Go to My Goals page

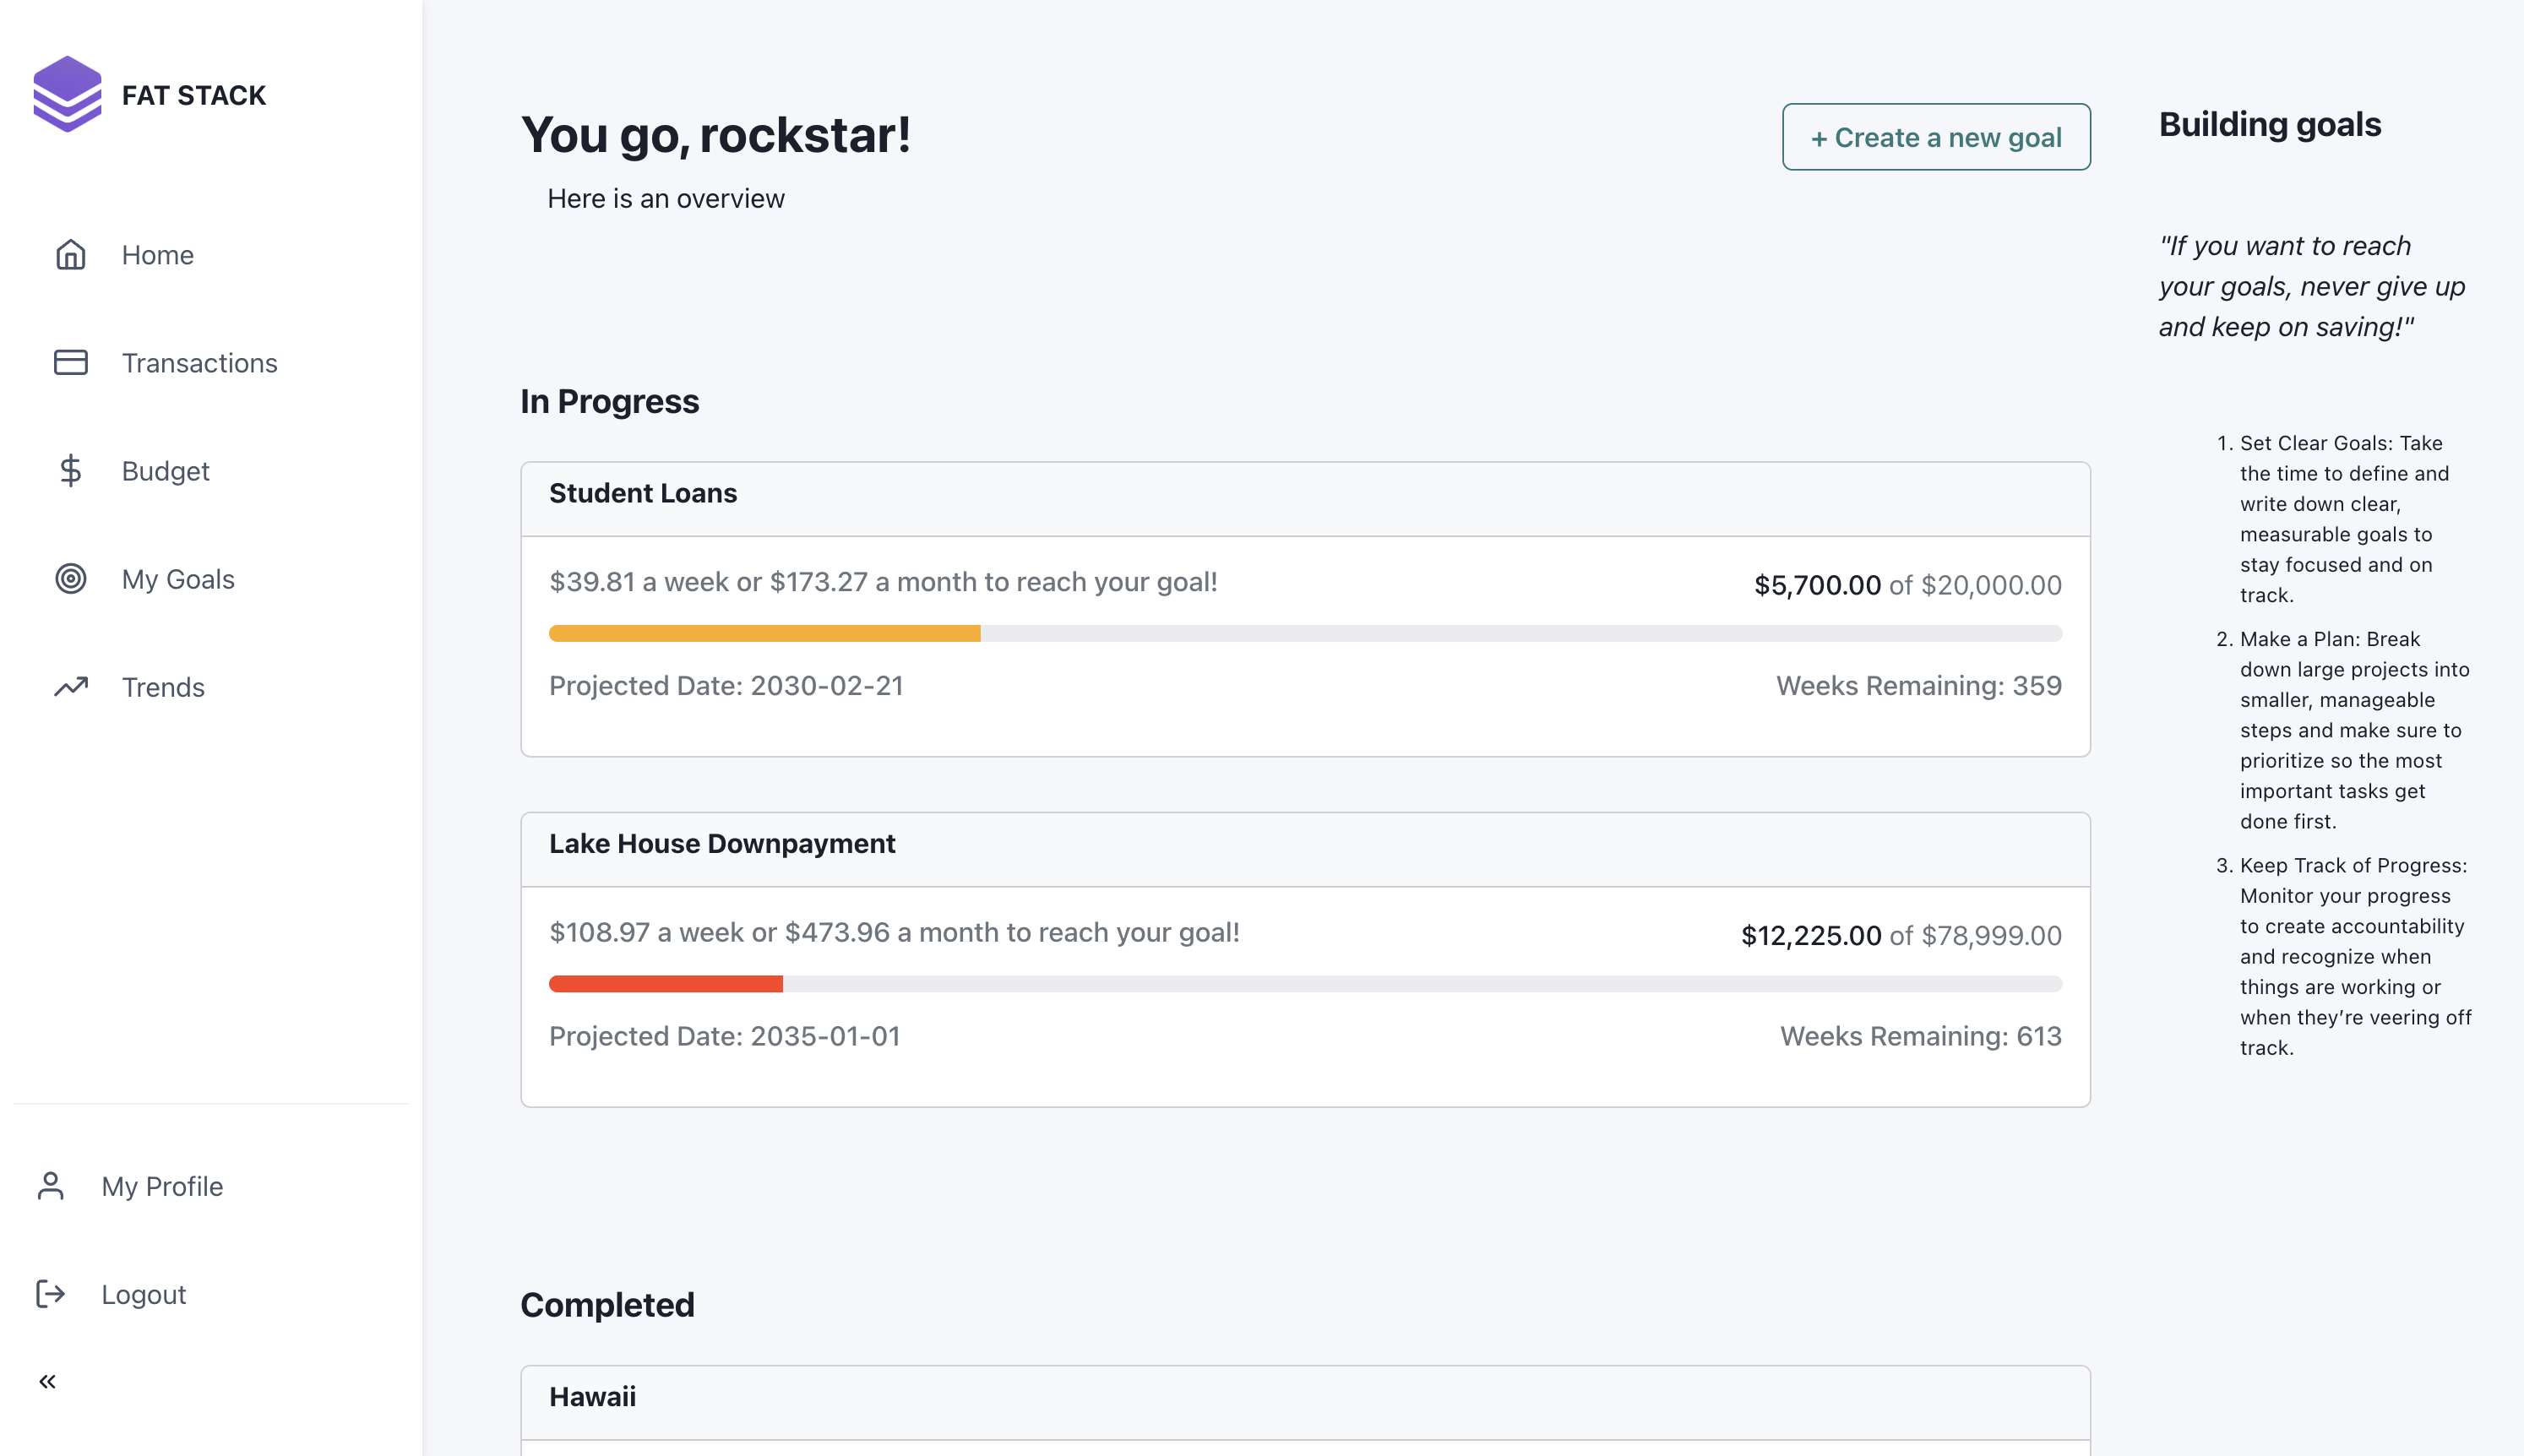click(178, 579)
